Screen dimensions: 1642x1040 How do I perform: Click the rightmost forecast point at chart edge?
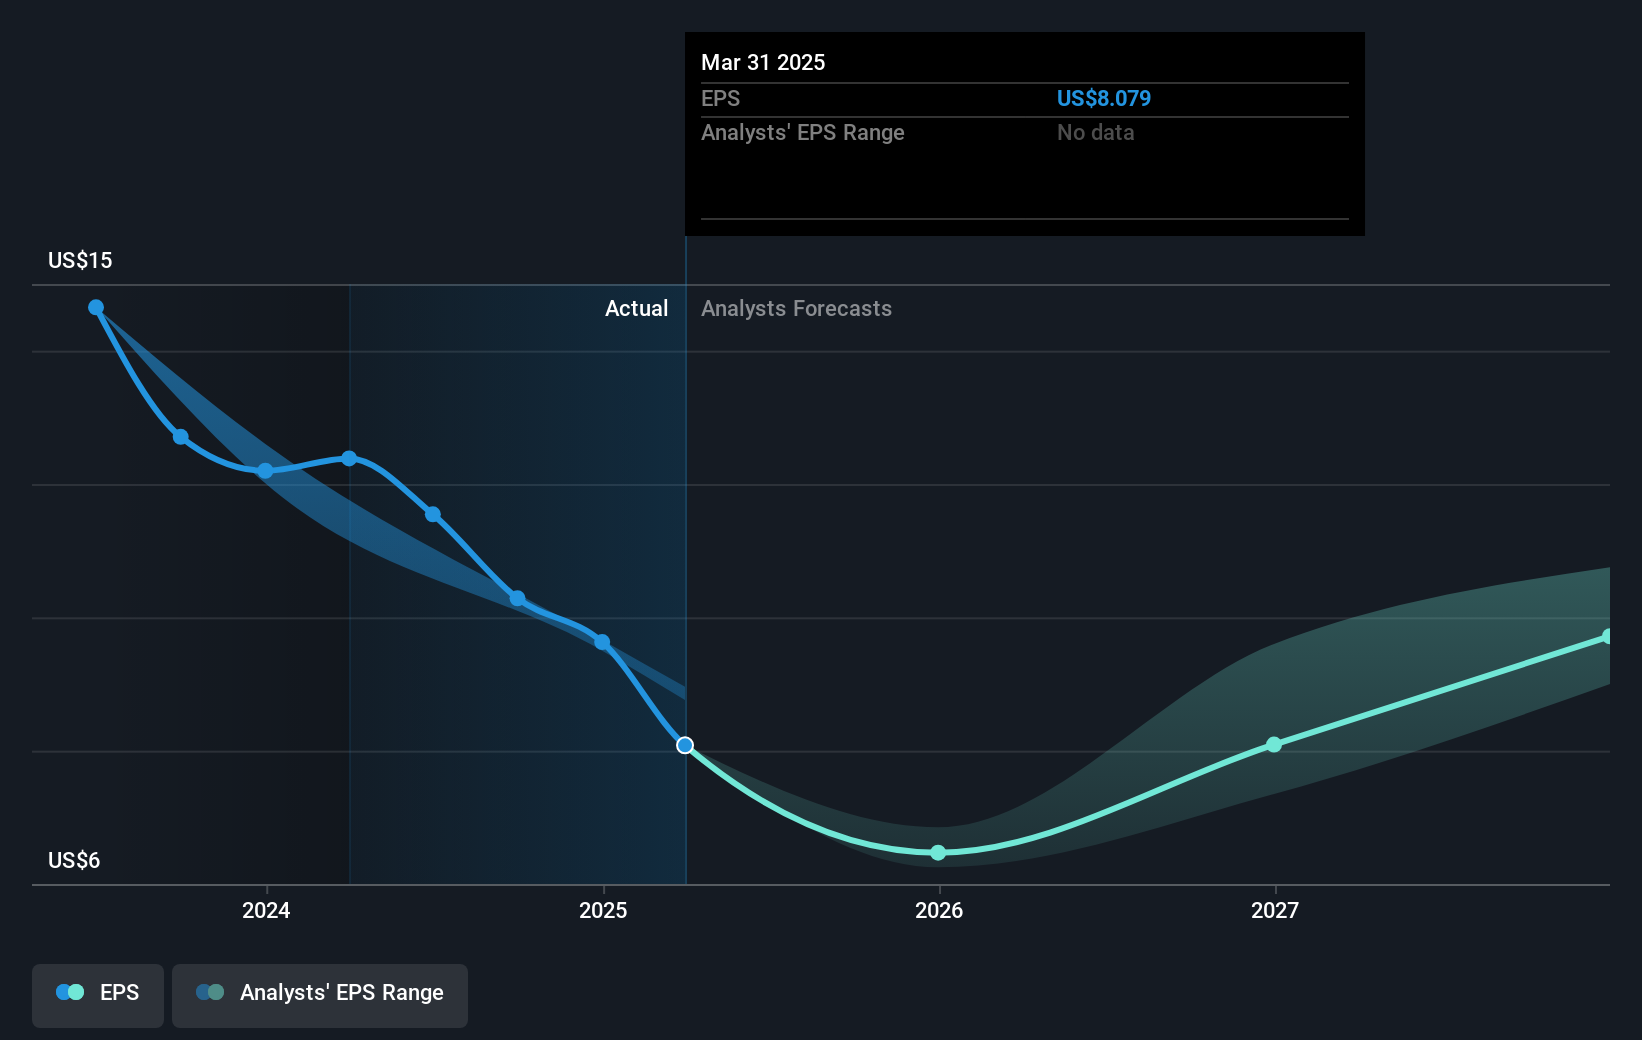coord(1607,636)
